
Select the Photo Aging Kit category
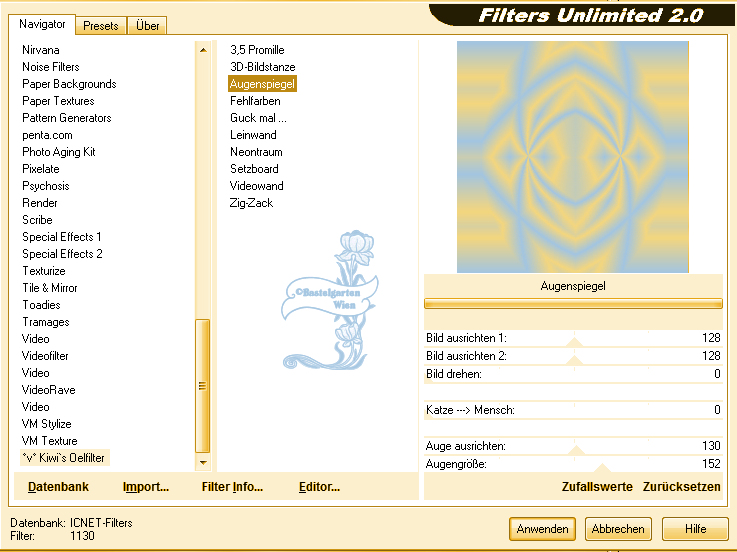point(59,152)
